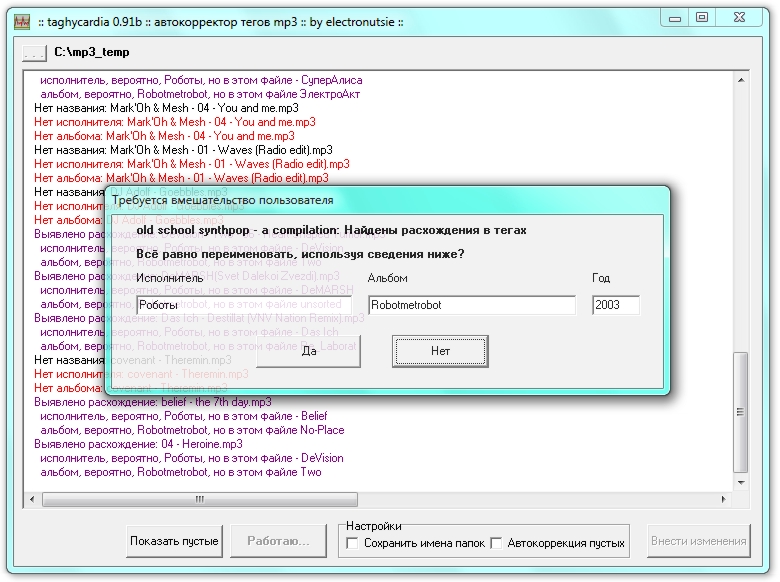Select top log line ending 'СуперАлиса'
Viewport: 780px width, 582px height.
coord(201,80)
